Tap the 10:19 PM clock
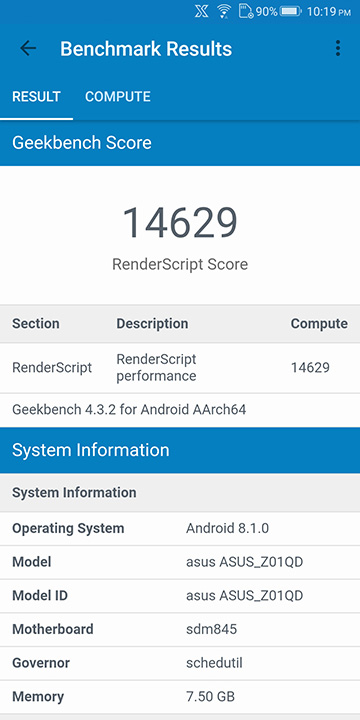 tap(328, 11)
